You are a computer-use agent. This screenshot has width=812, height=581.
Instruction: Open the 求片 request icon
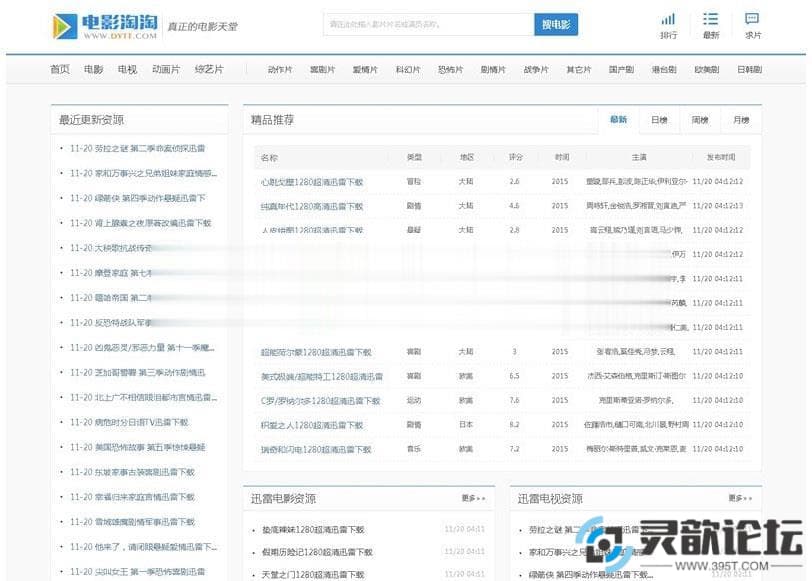[x=752, y=25]
